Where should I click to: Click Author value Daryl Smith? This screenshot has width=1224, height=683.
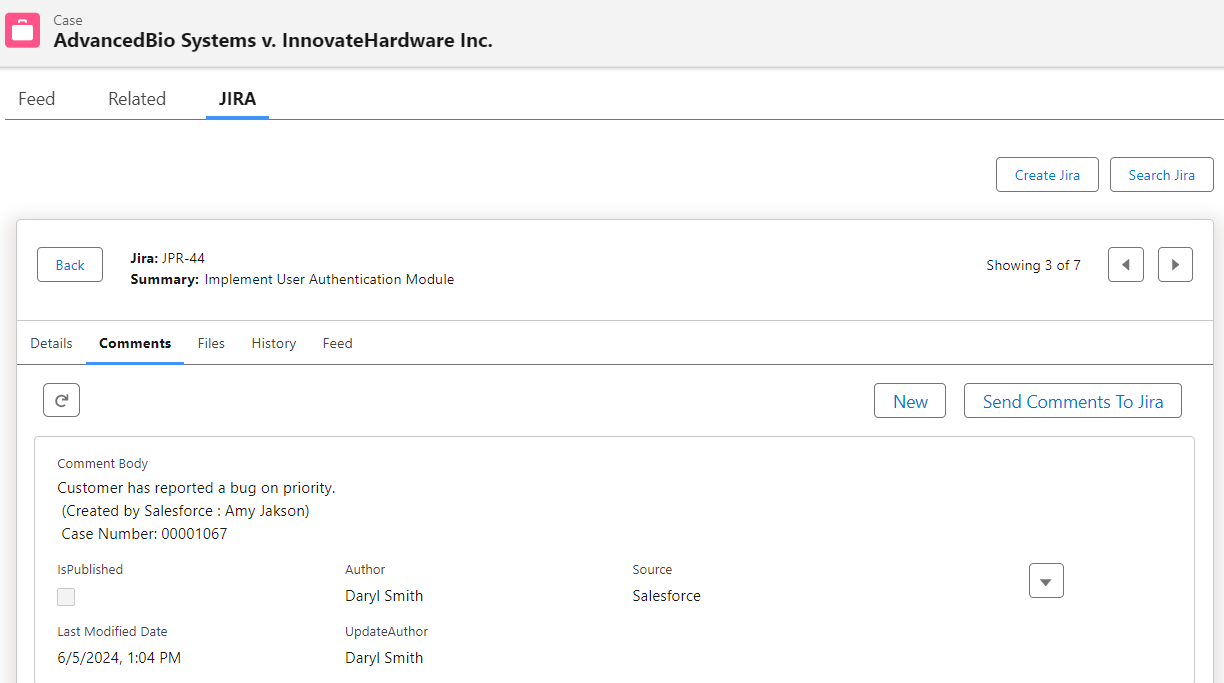384,596
